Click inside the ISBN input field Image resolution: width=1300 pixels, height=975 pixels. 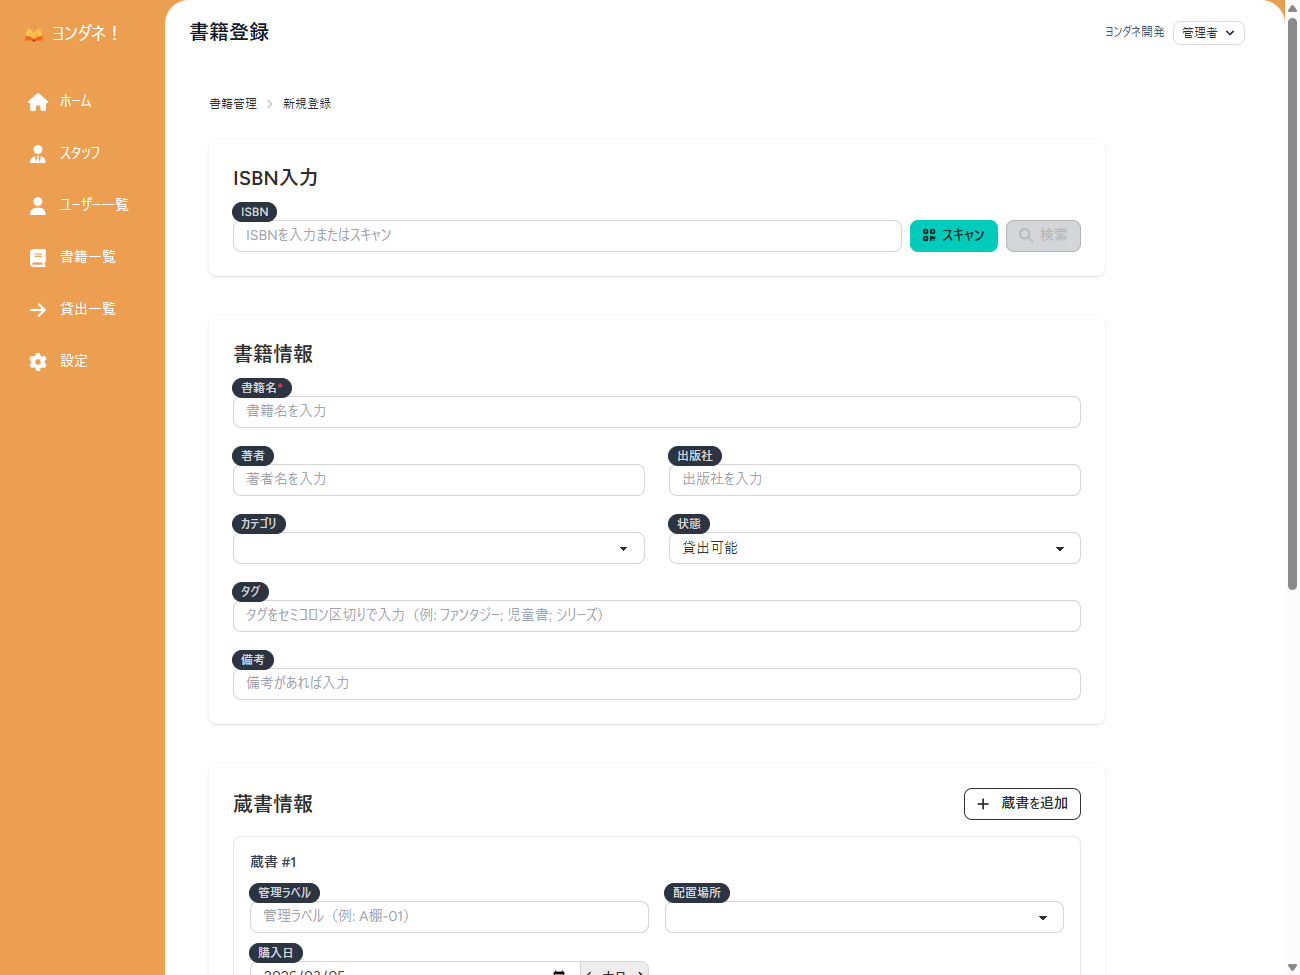click(x=565, y=235)
